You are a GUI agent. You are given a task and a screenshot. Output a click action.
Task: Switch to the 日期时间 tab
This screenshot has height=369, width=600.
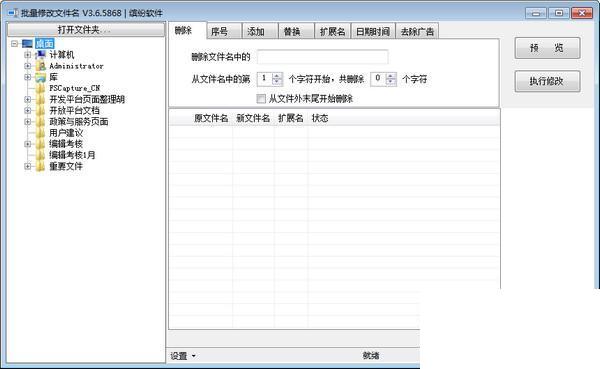373,31
